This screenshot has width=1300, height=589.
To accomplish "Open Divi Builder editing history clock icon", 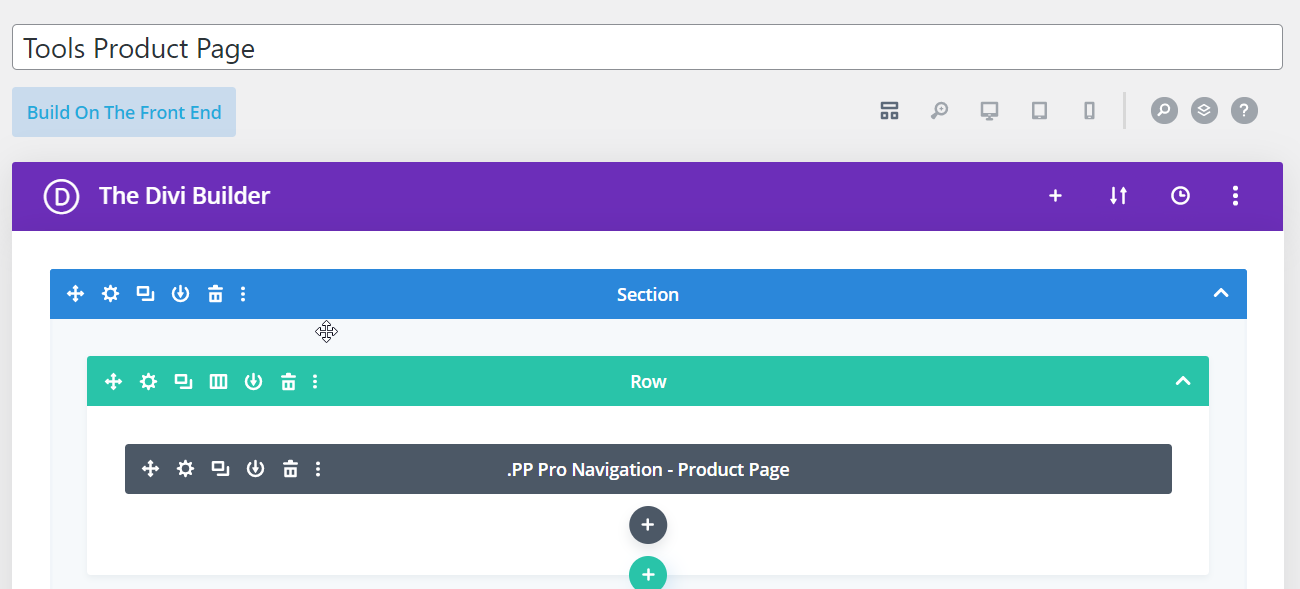I will tap(1180, 196).
